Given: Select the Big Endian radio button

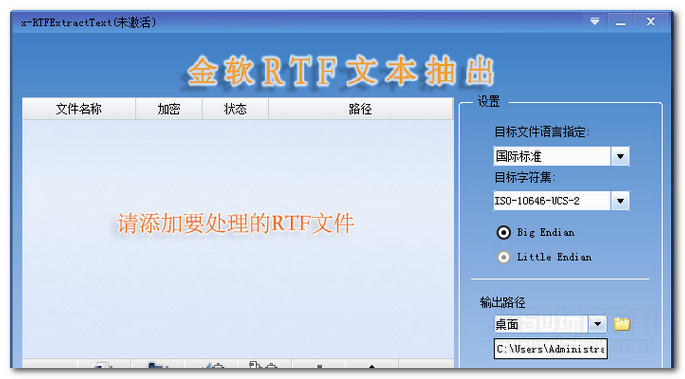Looking at the screenshot, I should point(503,232).
